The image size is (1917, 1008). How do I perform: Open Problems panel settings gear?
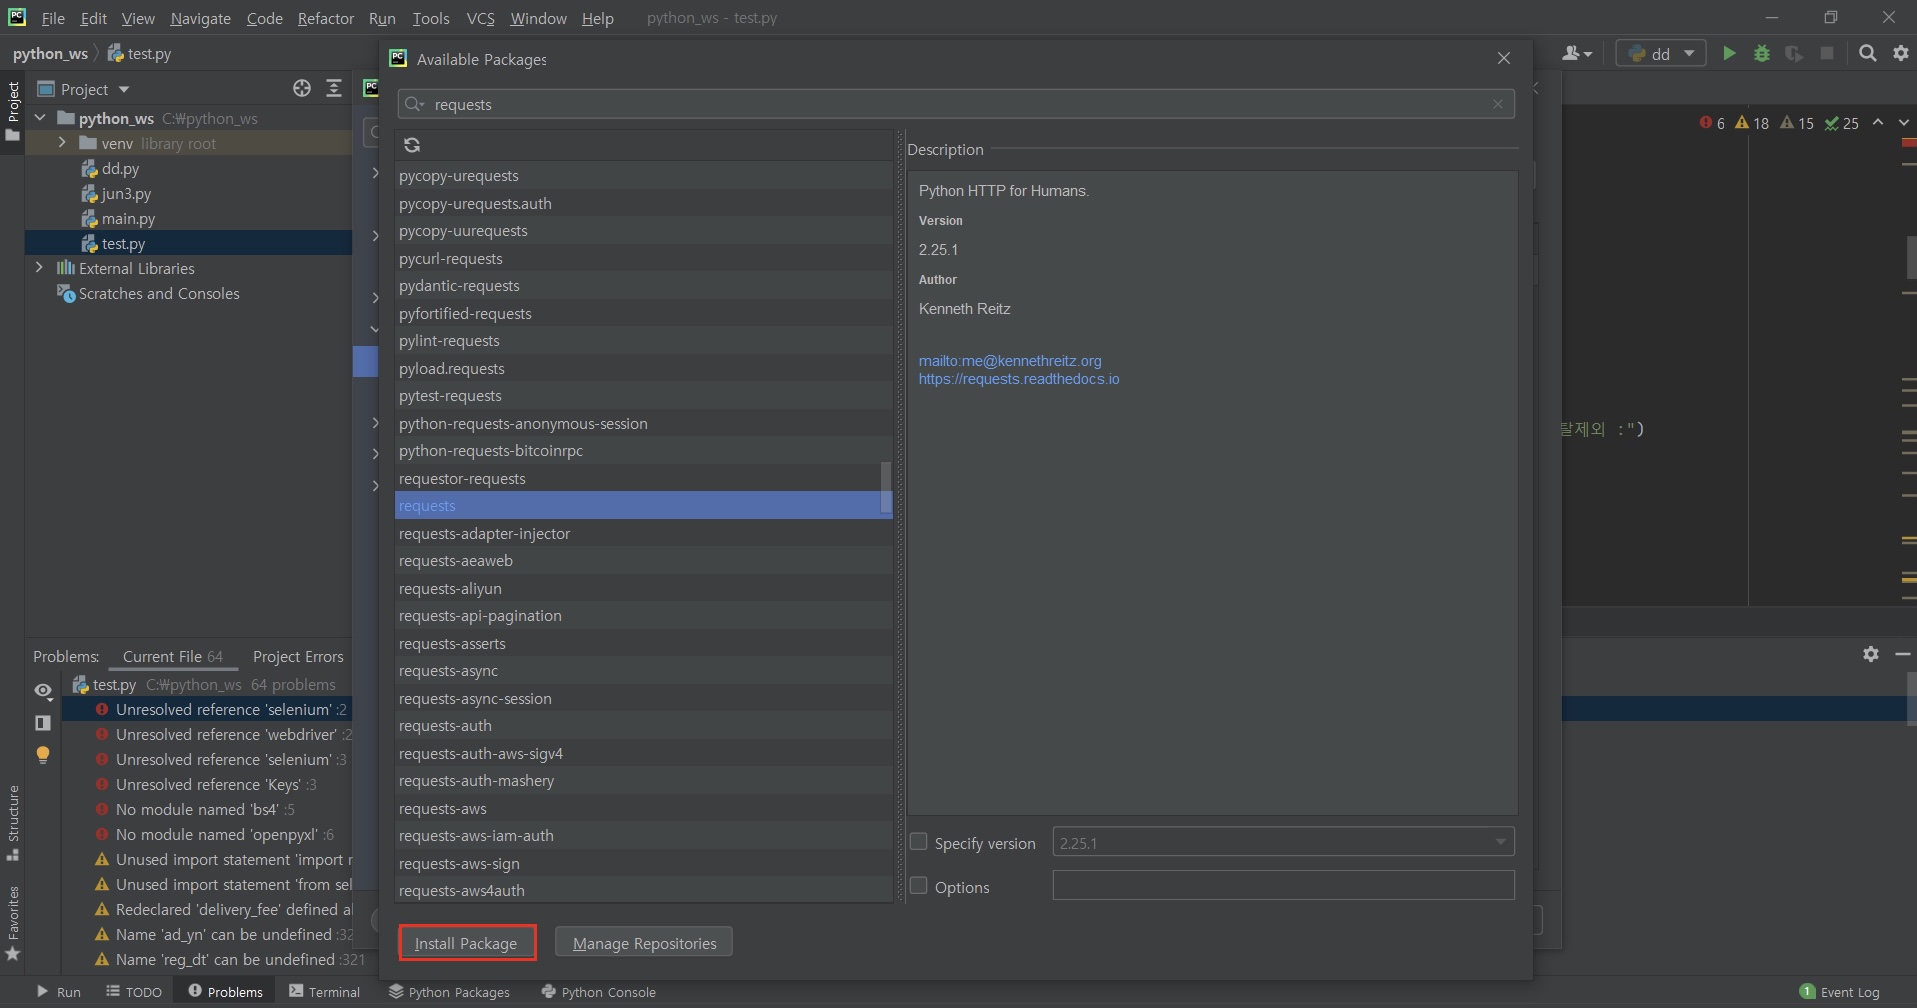tap(1871, 654)
